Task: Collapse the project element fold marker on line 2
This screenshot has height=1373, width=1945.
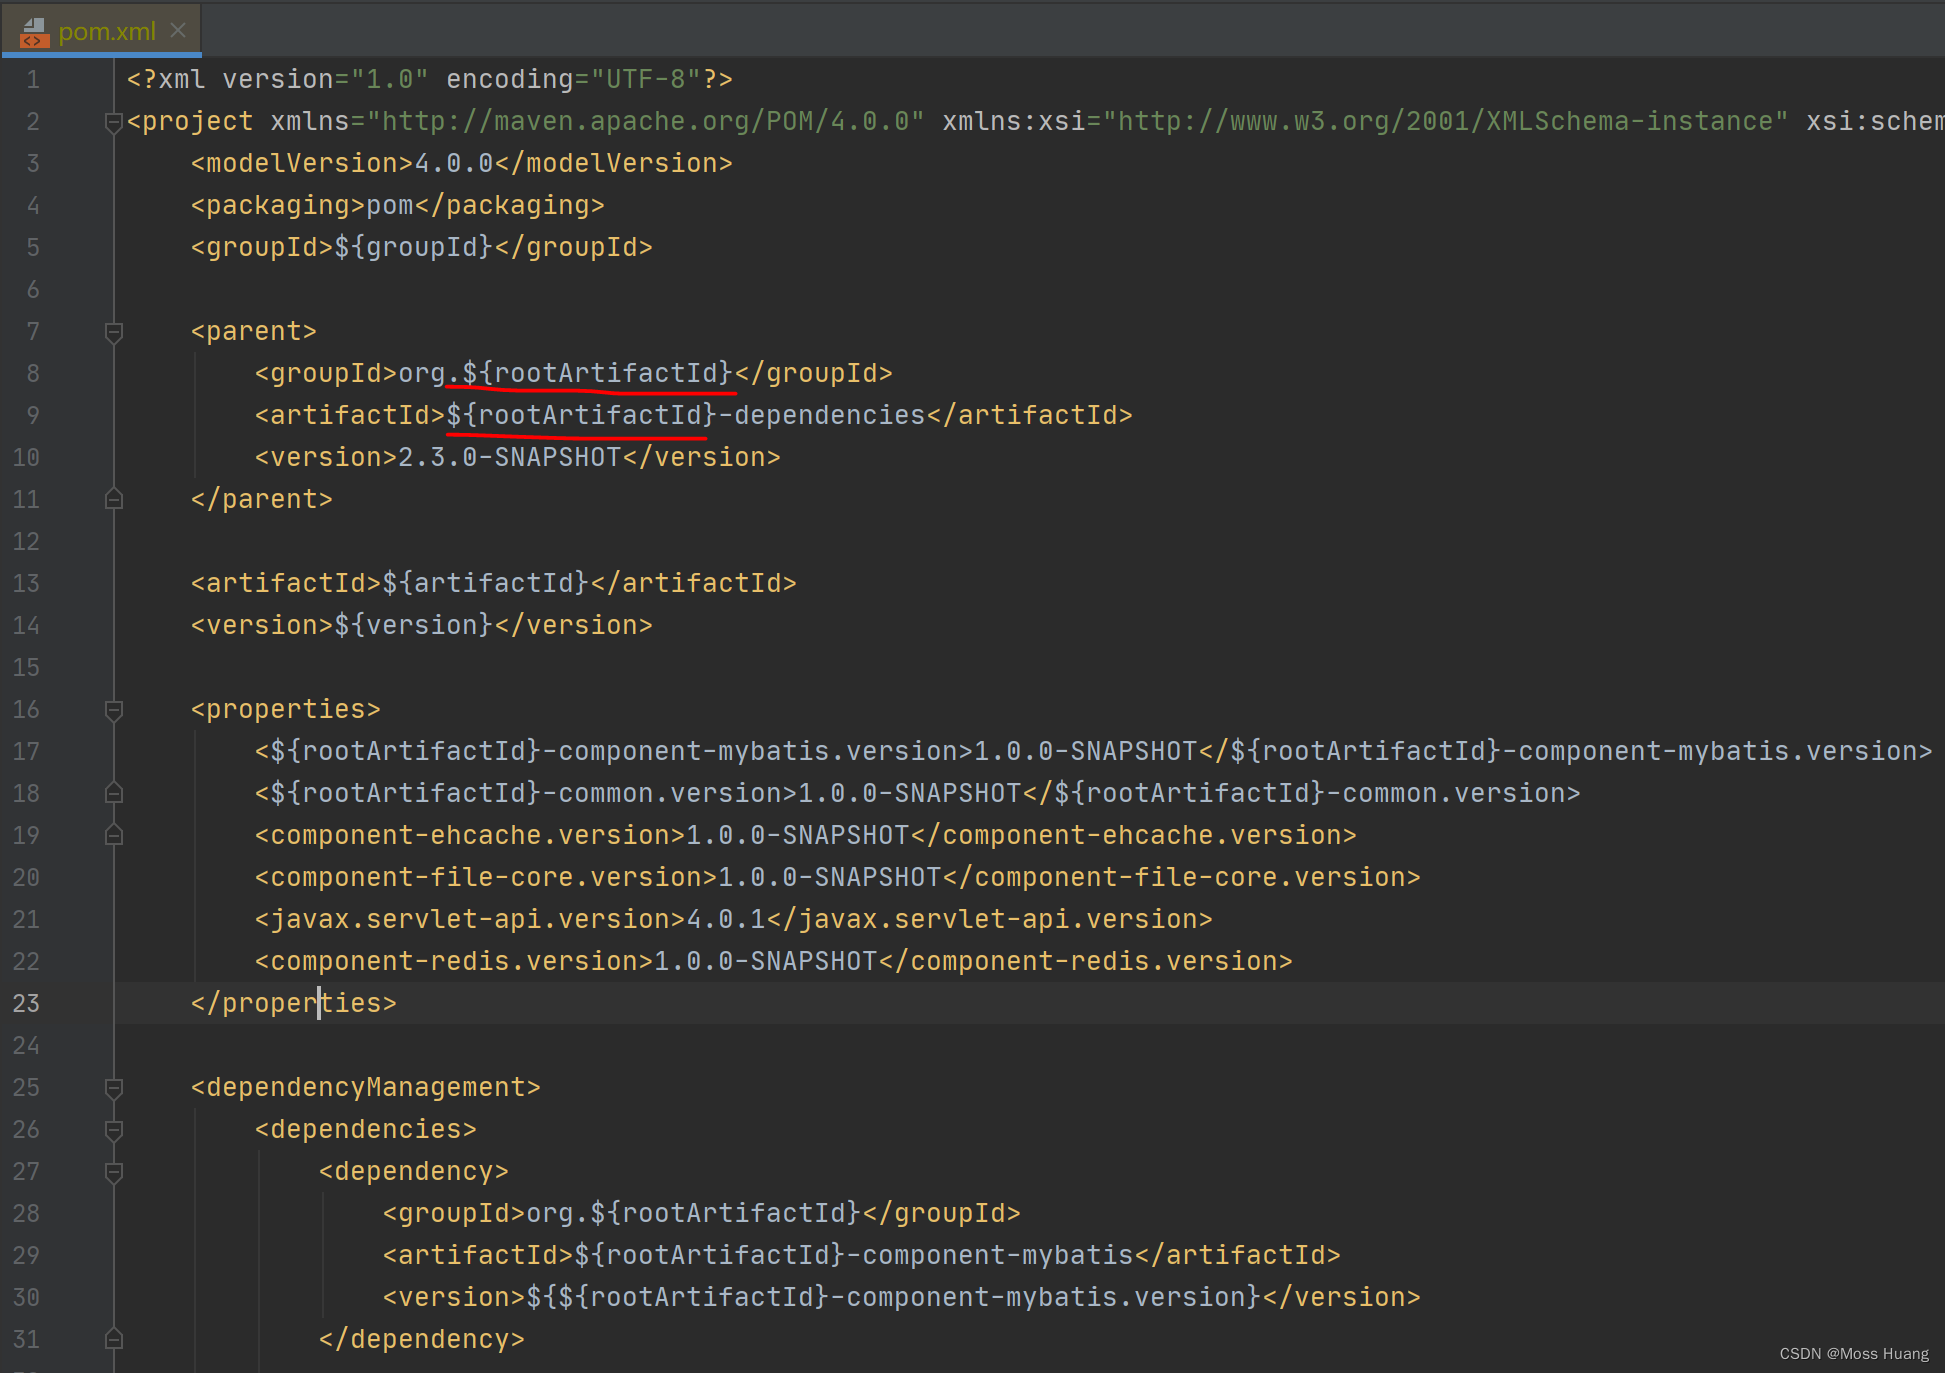Action: pyautogui.click(x=114, y=122)
